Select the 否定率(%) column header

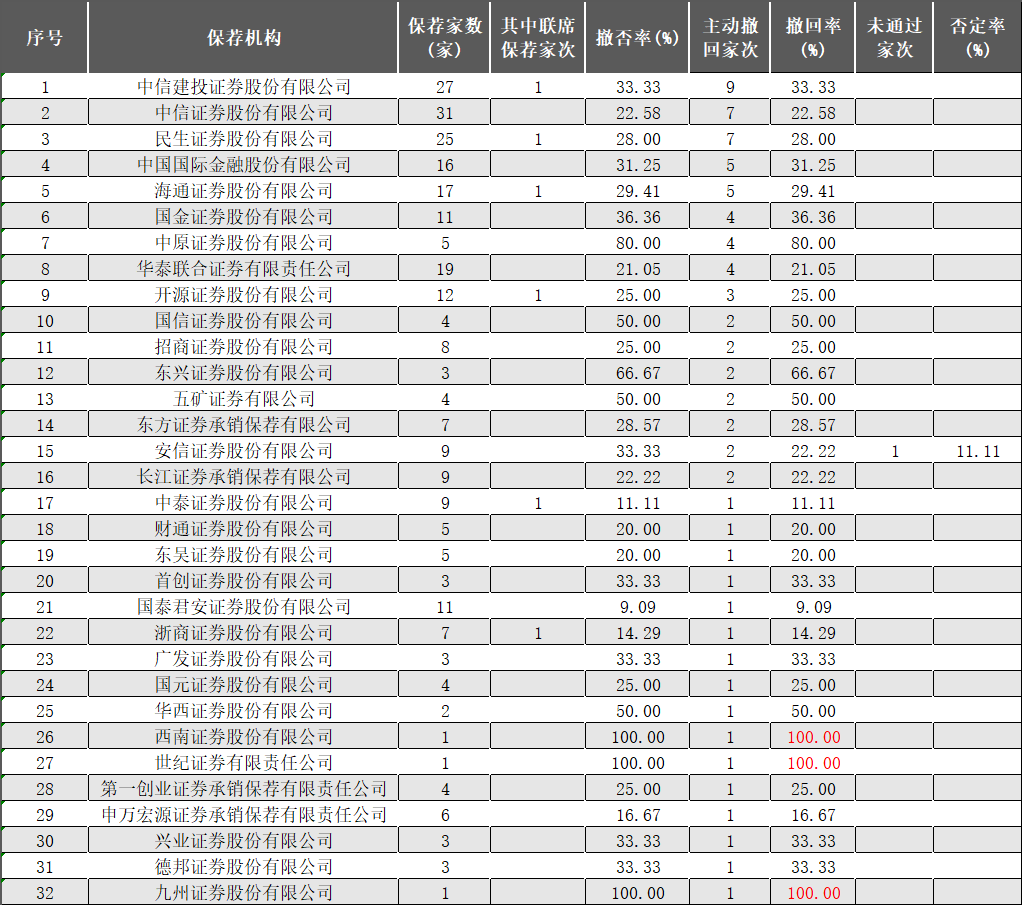[x=977, y=37]
